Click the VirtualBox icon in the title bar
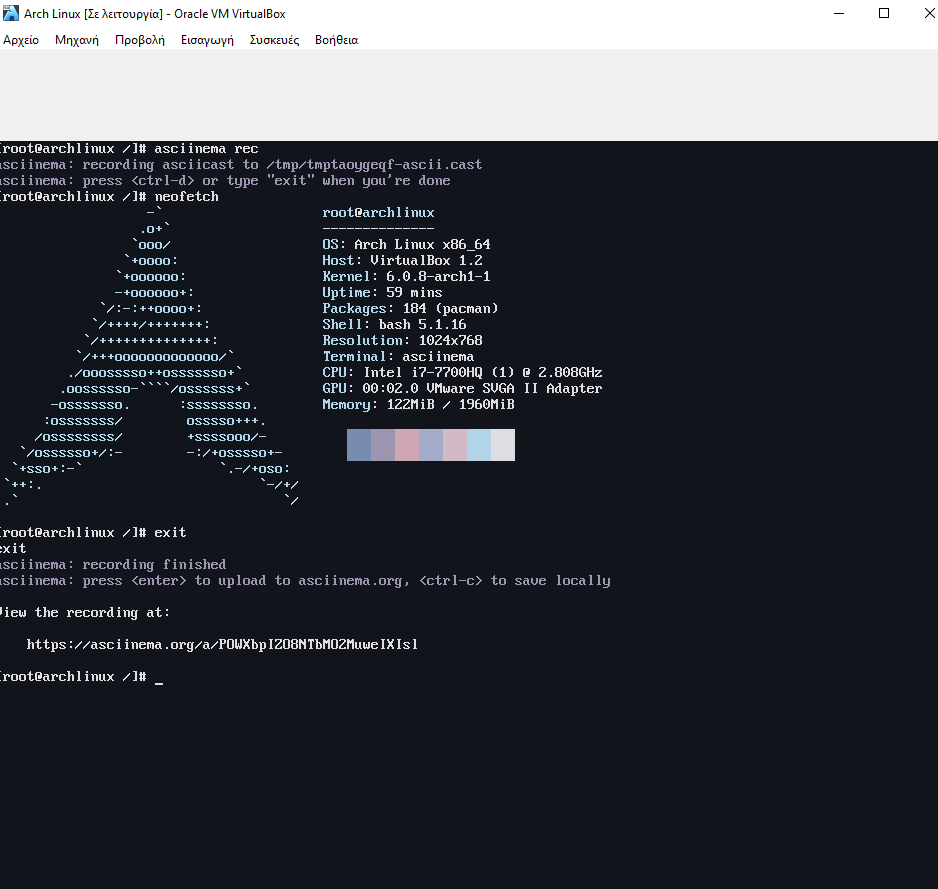 pyautogui.click(x=11, y=13)
